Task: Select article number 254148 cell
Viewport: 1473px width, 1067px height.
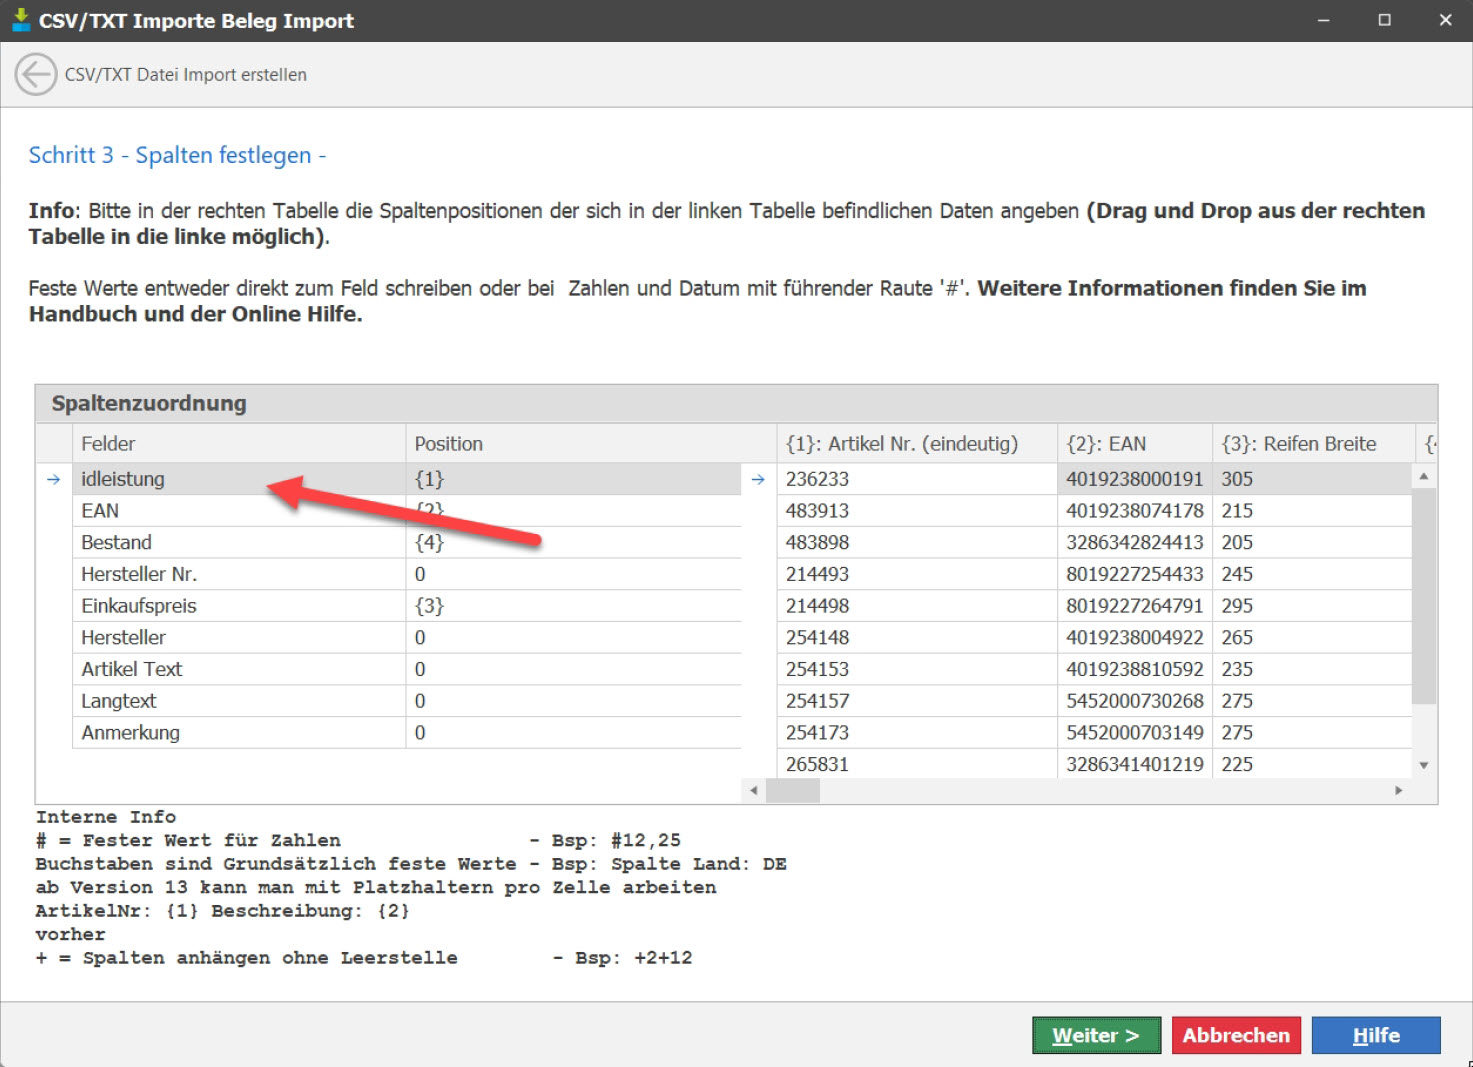Action: click(917, 638)
